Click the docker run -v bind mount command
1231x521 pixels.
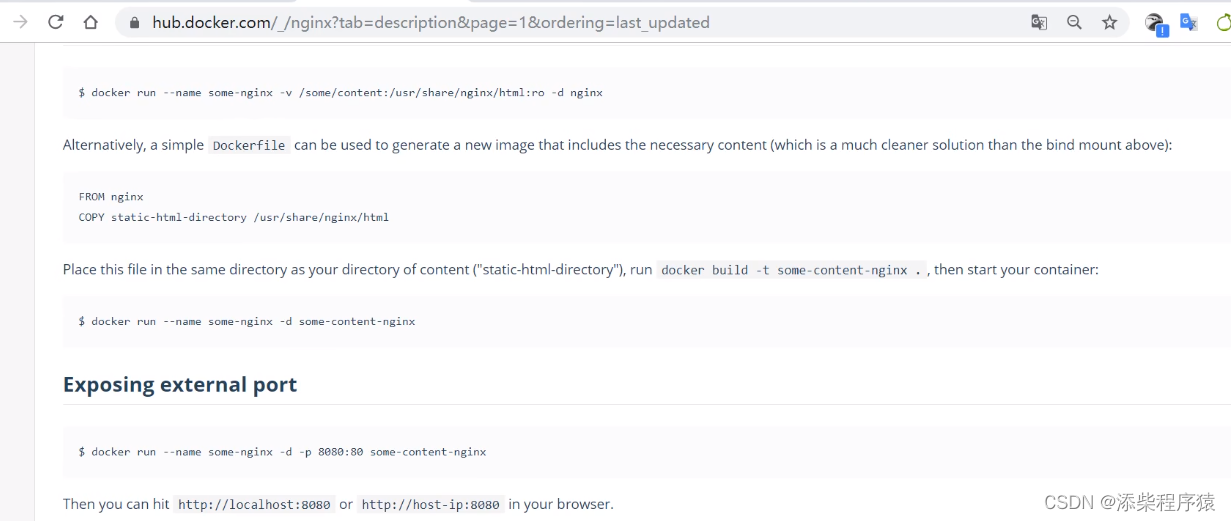coord(340,92)
